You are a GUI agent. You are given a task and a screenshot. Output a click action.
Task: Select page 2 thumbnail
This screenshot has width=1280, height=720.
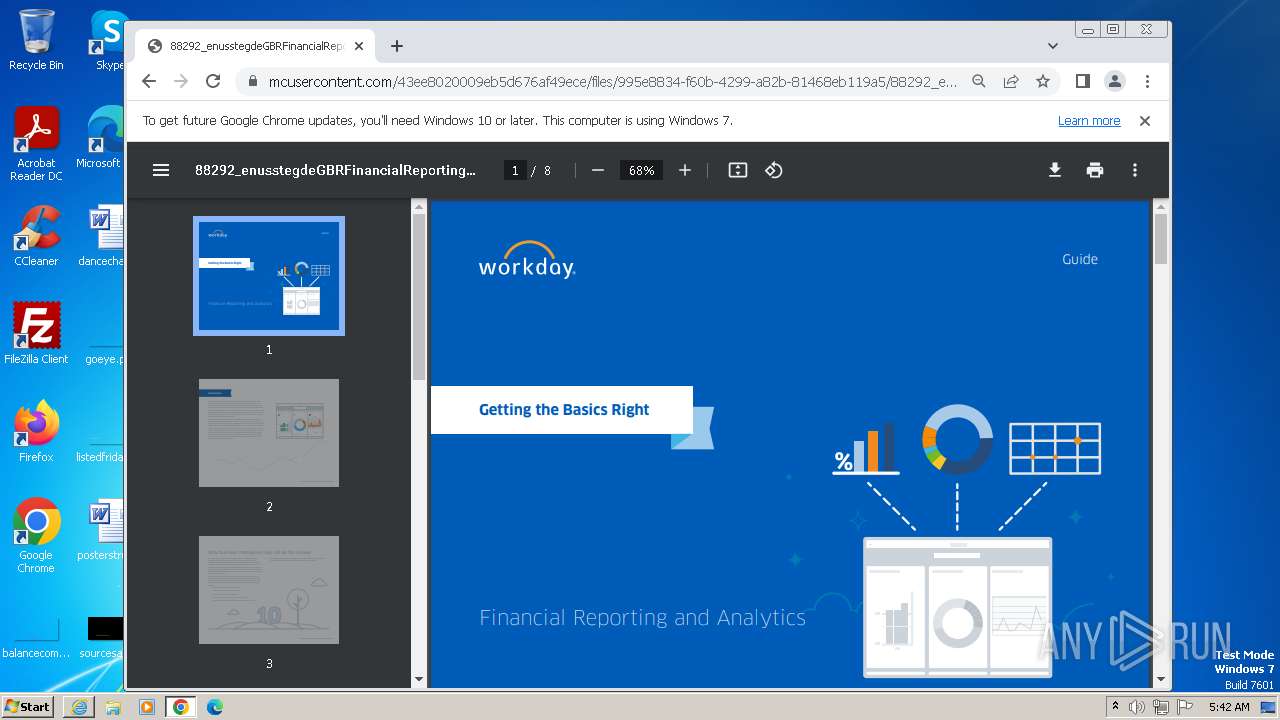[269, 433]
